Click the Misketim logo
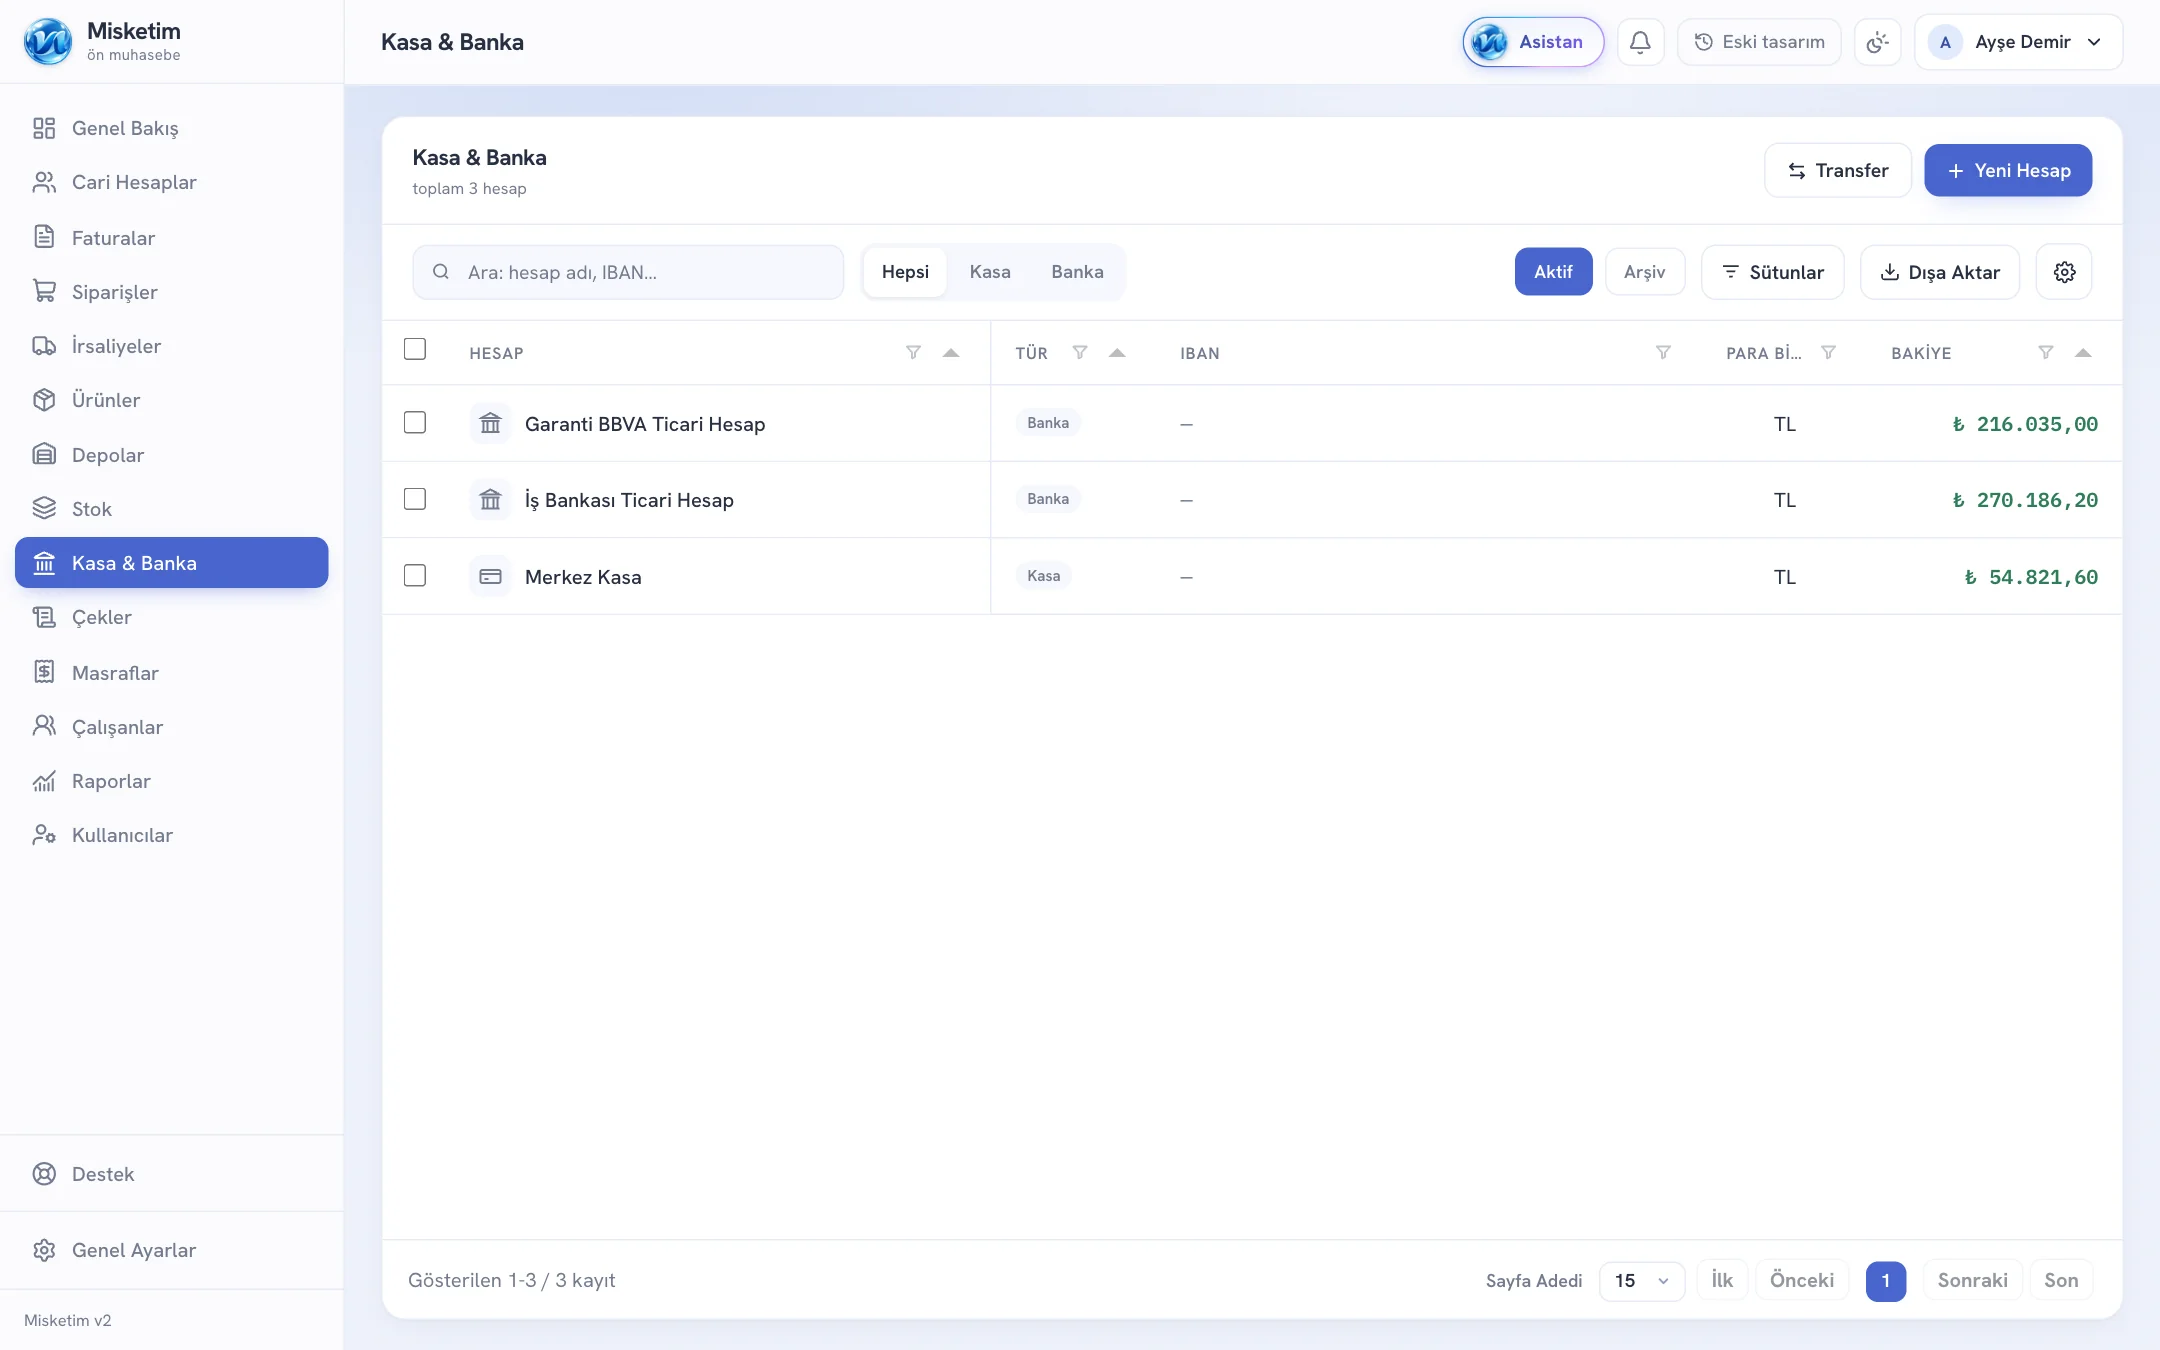The height and width of the screenshot is (1350, 2160). tap(48, 42)
